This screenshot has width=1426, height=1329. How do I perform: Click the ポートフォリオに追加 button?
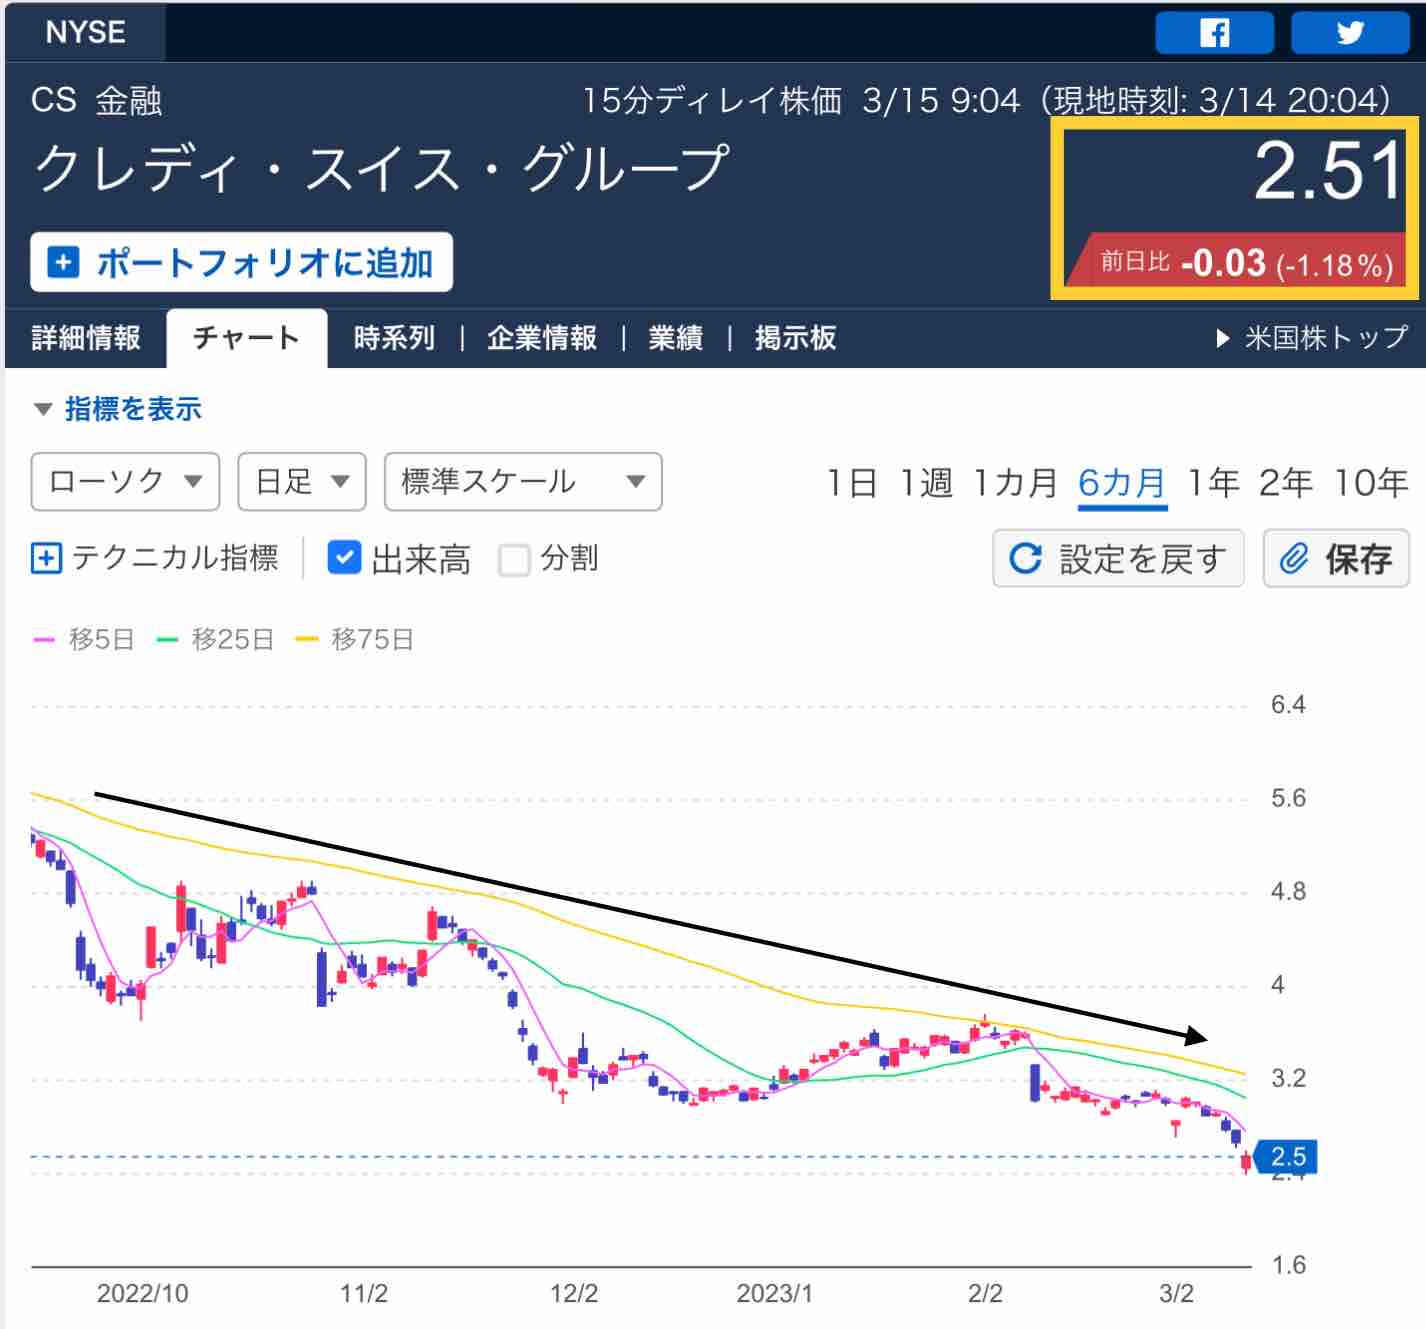pyautogui.click(x=241, y=263)
